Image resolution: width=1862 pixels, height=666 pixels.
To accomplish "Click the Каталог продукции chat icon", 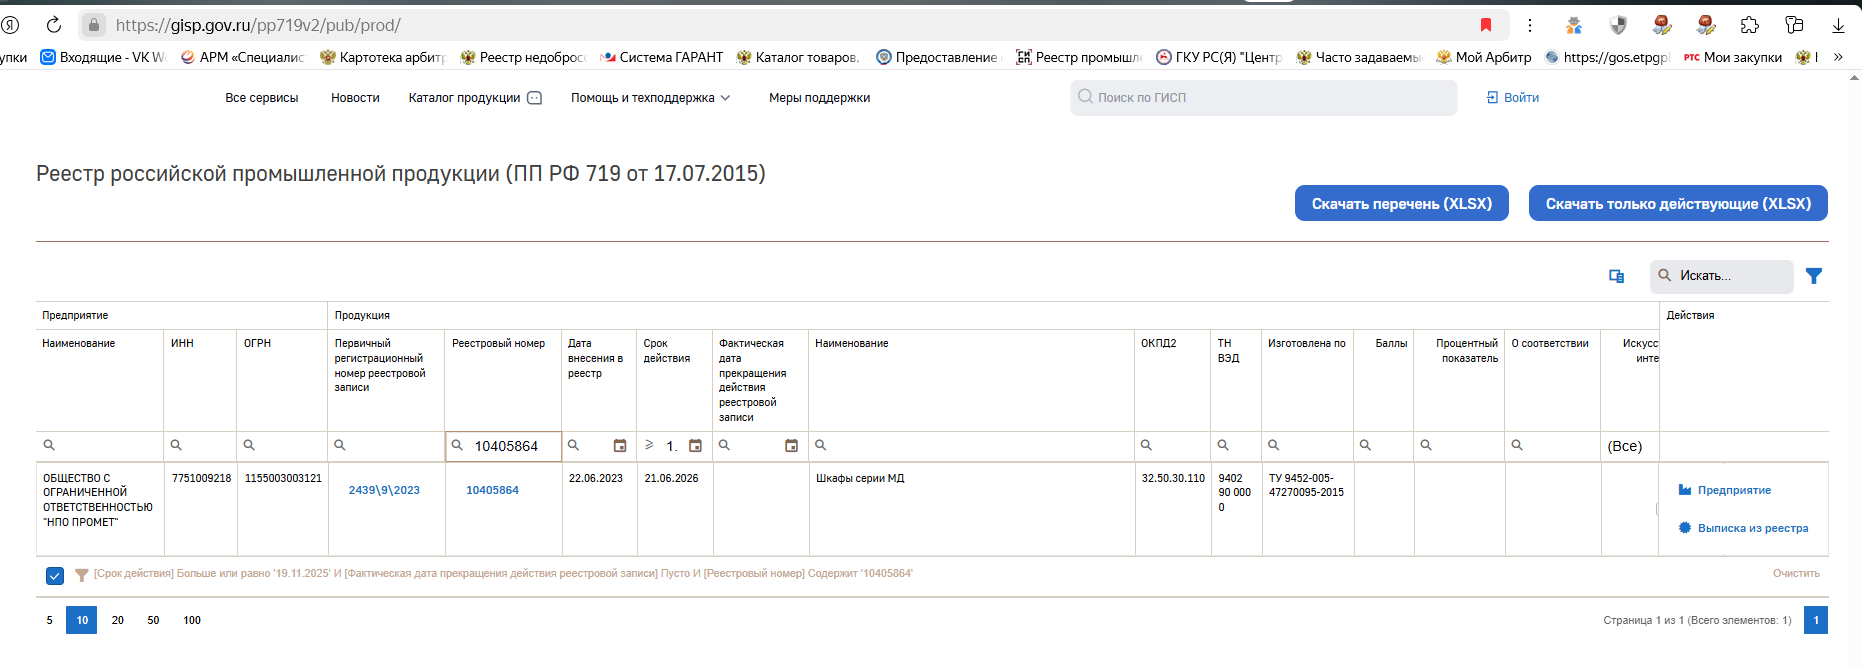I will tap(535, 98).
